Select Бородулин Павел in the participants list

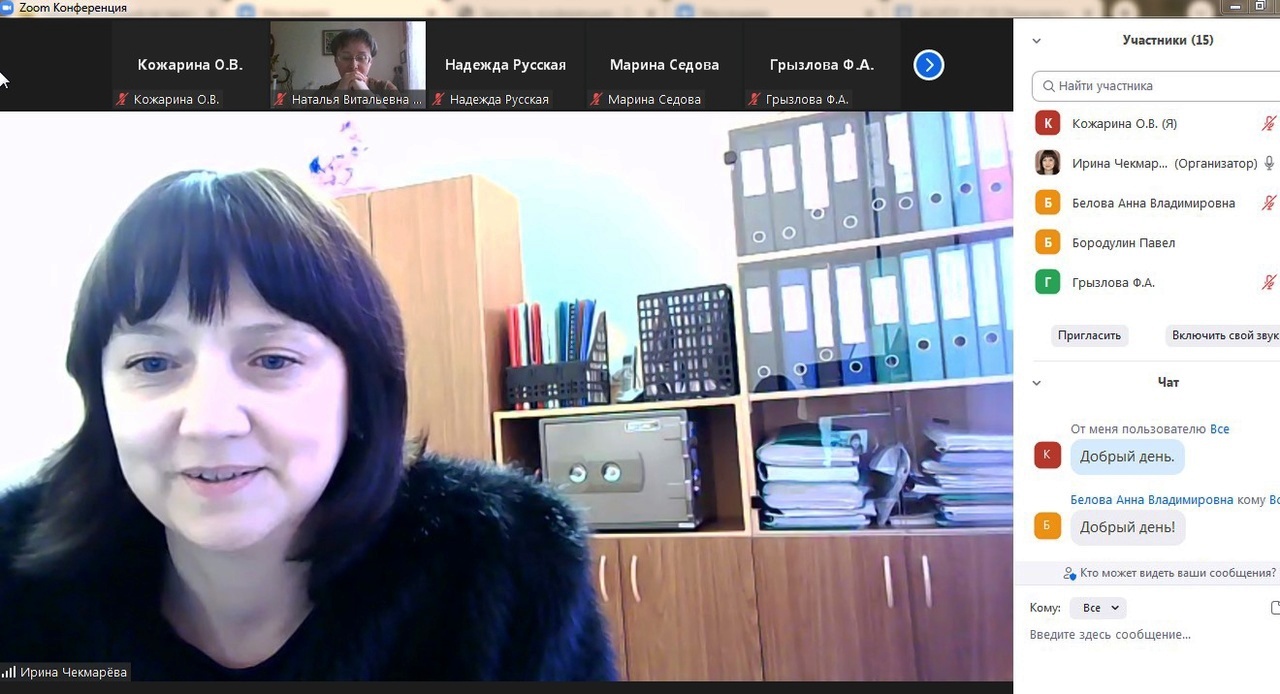pos(1123,243)
